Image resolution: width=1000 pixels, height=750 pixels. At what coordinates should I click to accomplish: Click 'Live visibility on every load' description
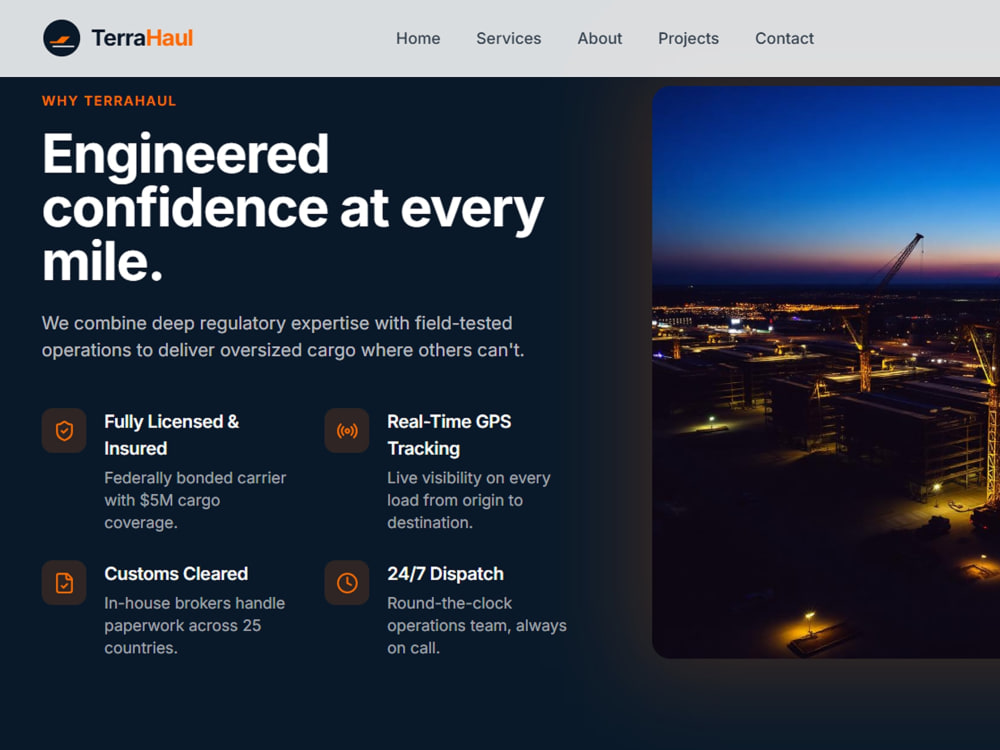469,500
